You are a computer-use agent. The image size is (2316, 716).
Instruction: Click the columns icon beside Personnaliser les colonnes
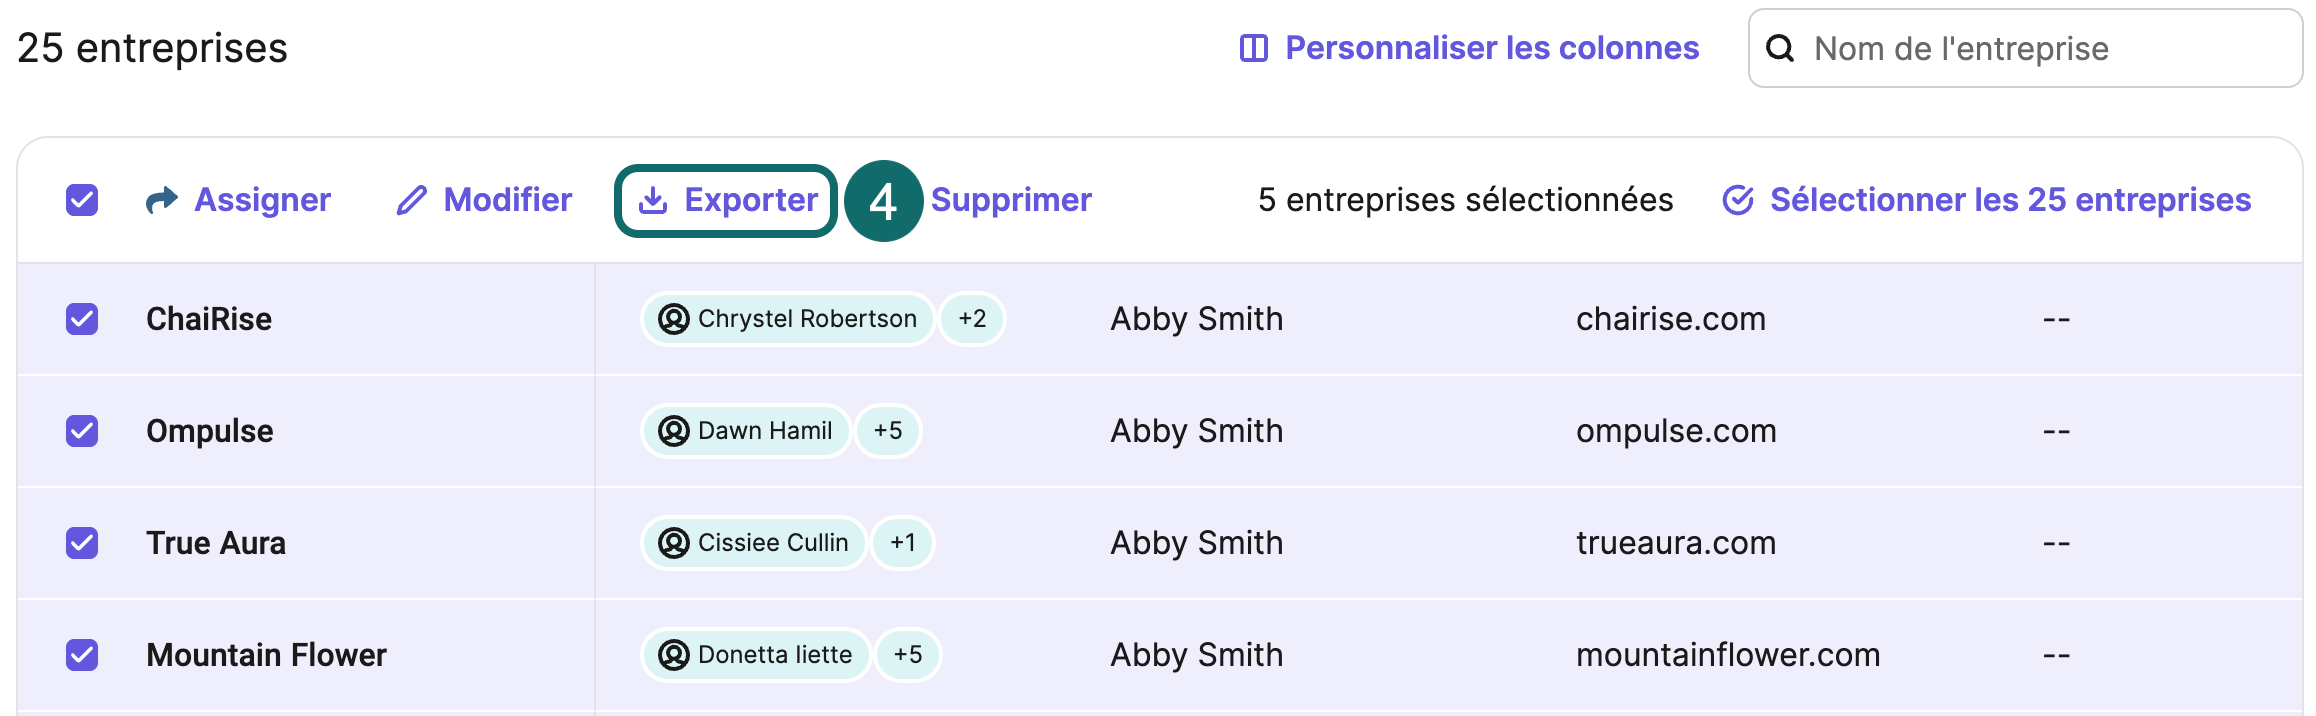point(1254,48)
